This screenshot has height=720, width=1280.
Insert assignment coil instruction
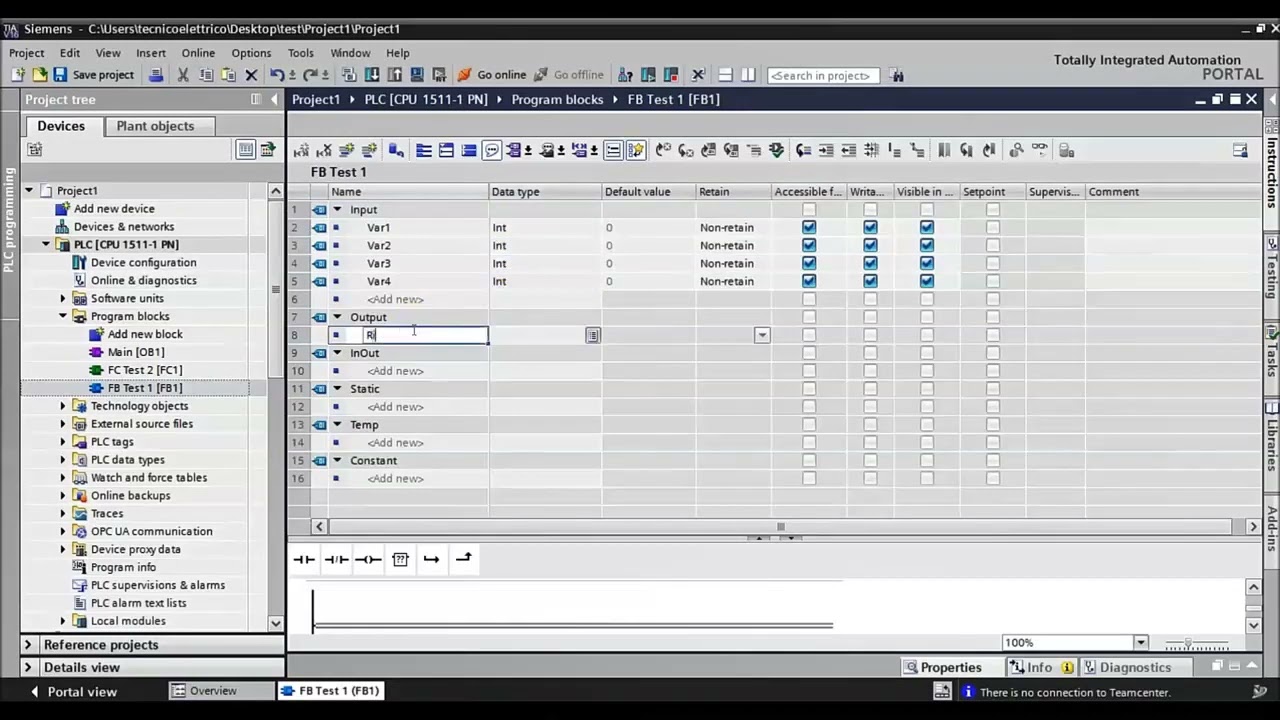click(368, 559)
